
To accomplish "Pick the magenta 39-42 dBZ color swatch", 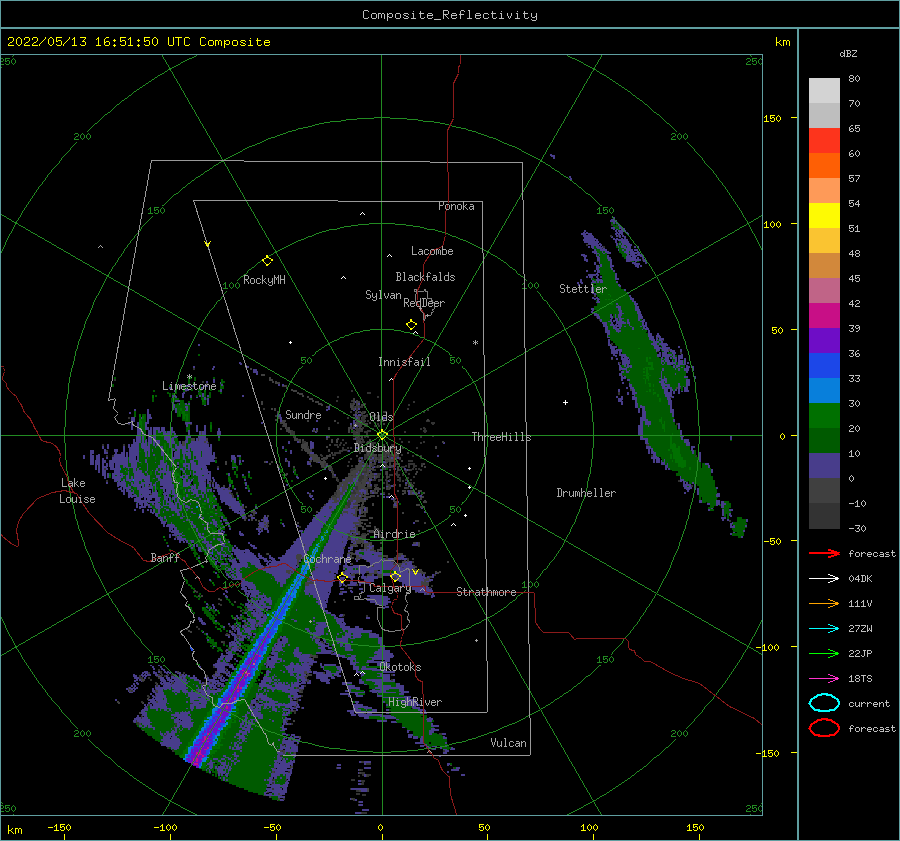I will pos(824,316).
